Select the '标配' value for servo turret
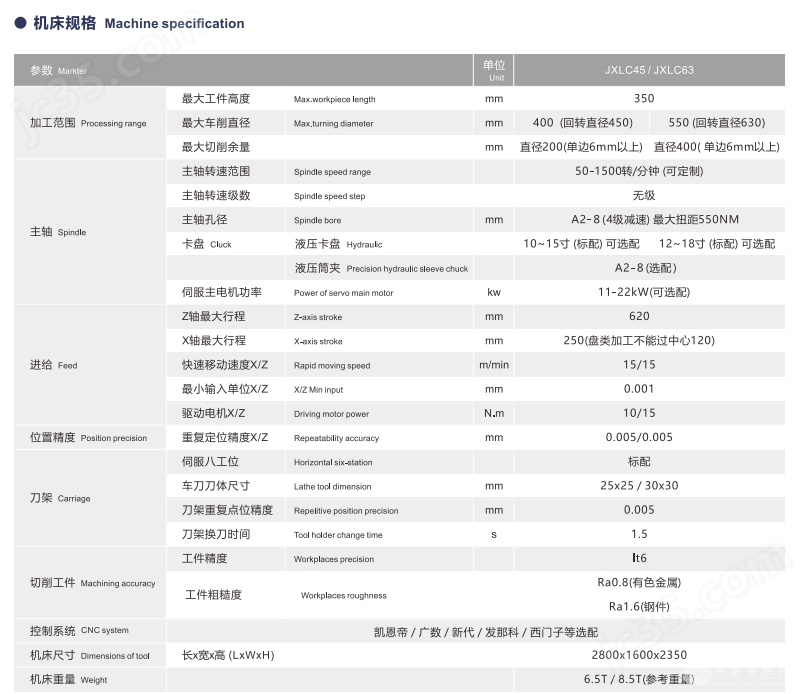This screenshot has width=805, height=694. [639, 461]
